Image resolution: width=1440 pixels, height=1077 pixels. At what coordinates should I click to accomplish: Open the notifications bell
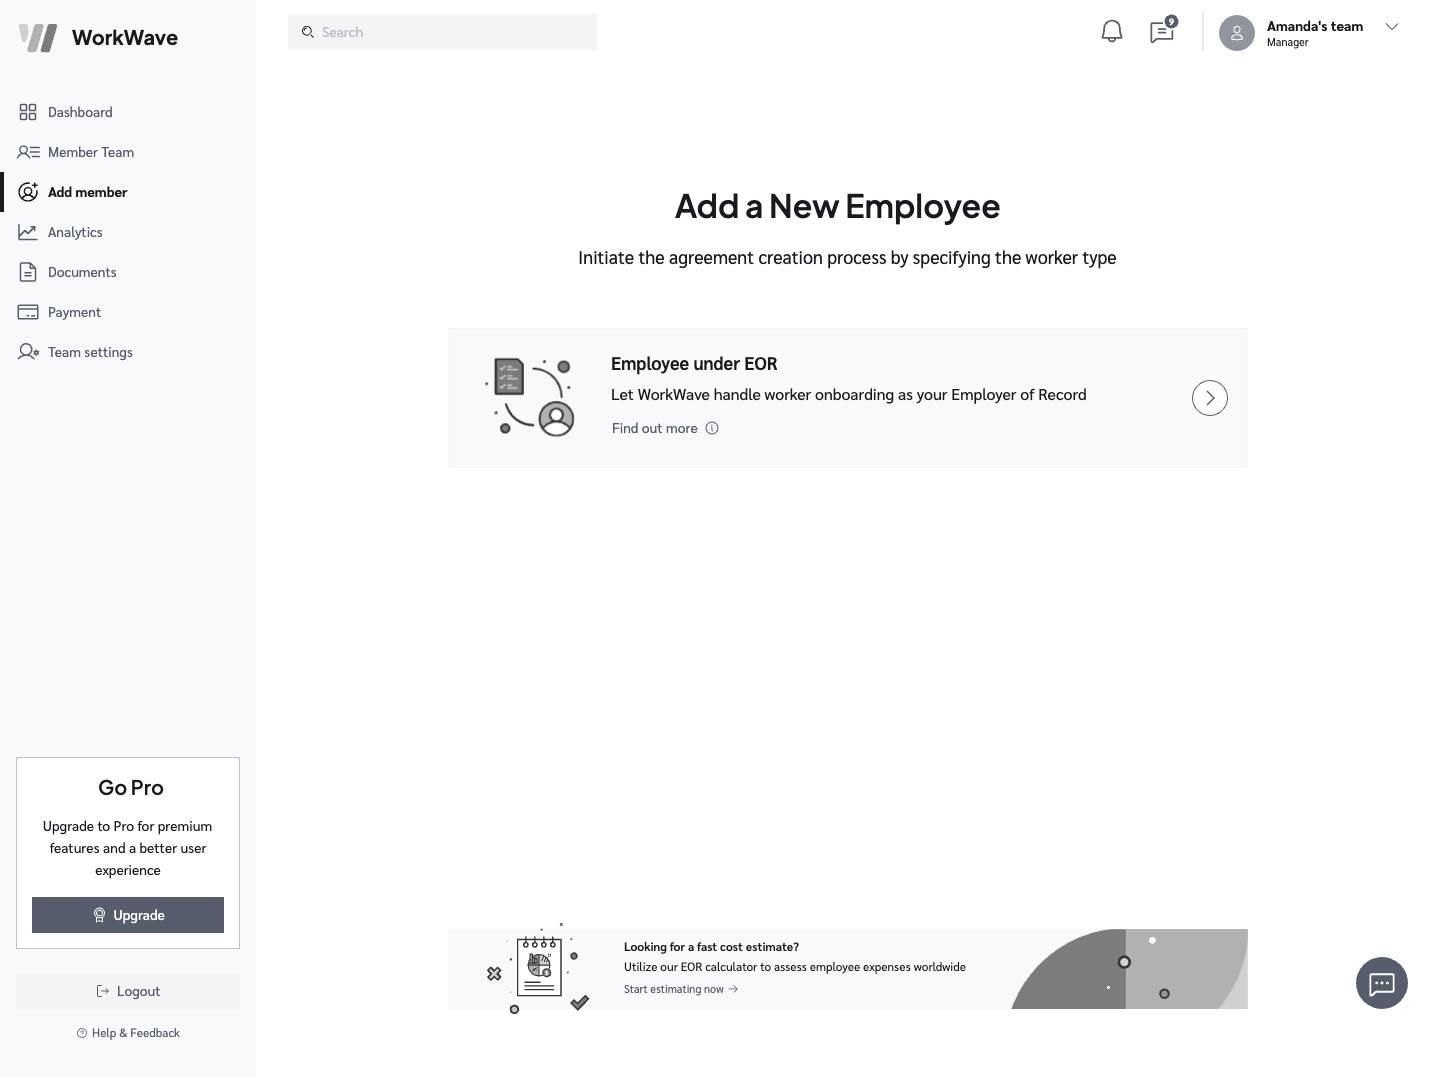click(1111, 32)
